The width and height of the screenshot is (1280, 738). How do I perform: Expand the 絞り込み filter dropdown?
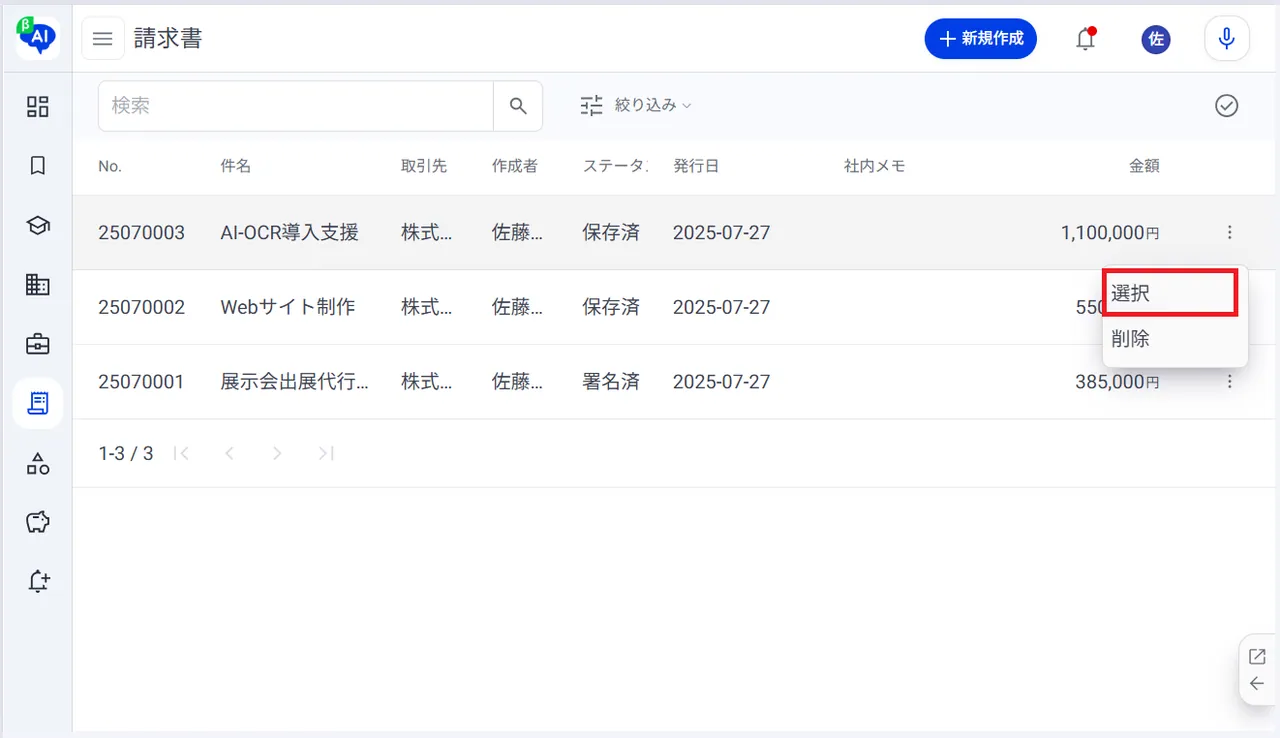pyautogui.click(x=636, y=105)
